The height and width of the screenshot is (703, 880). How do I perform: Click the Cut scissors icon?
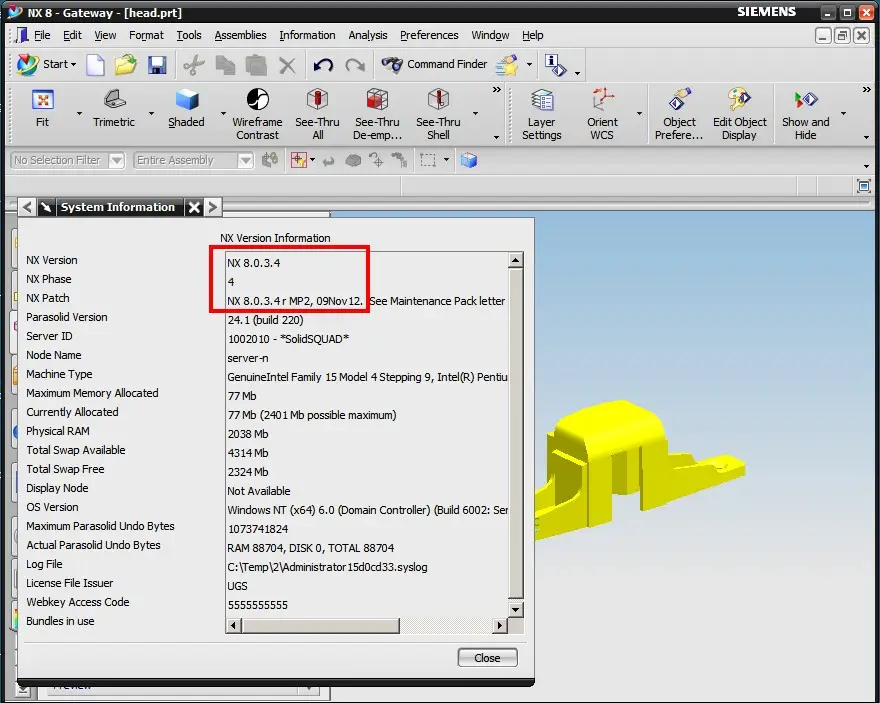pos(194,65)
